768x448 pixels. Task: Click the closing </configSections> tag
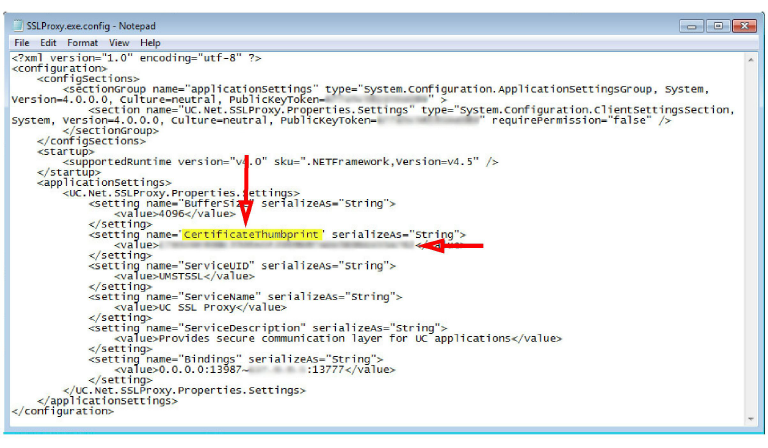(91, 141)
